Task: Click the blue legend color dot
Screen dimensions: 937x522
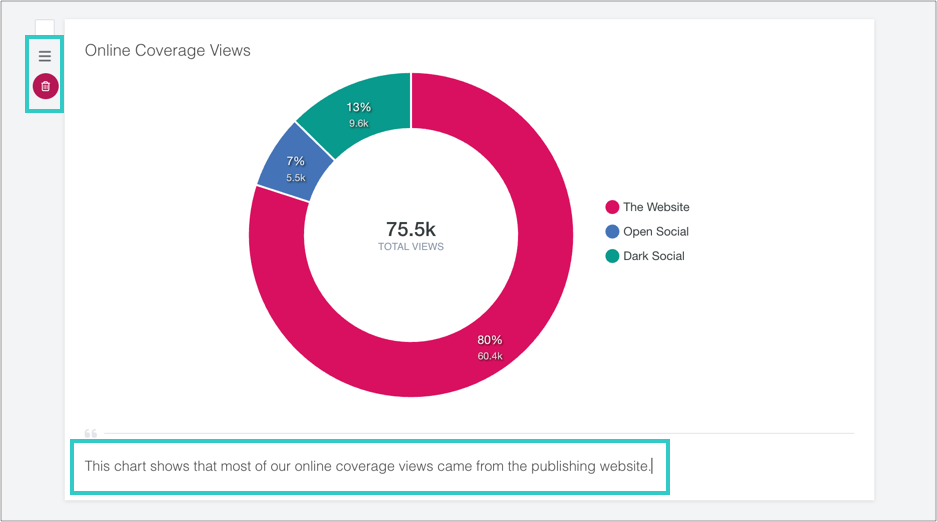Action: 612,232
